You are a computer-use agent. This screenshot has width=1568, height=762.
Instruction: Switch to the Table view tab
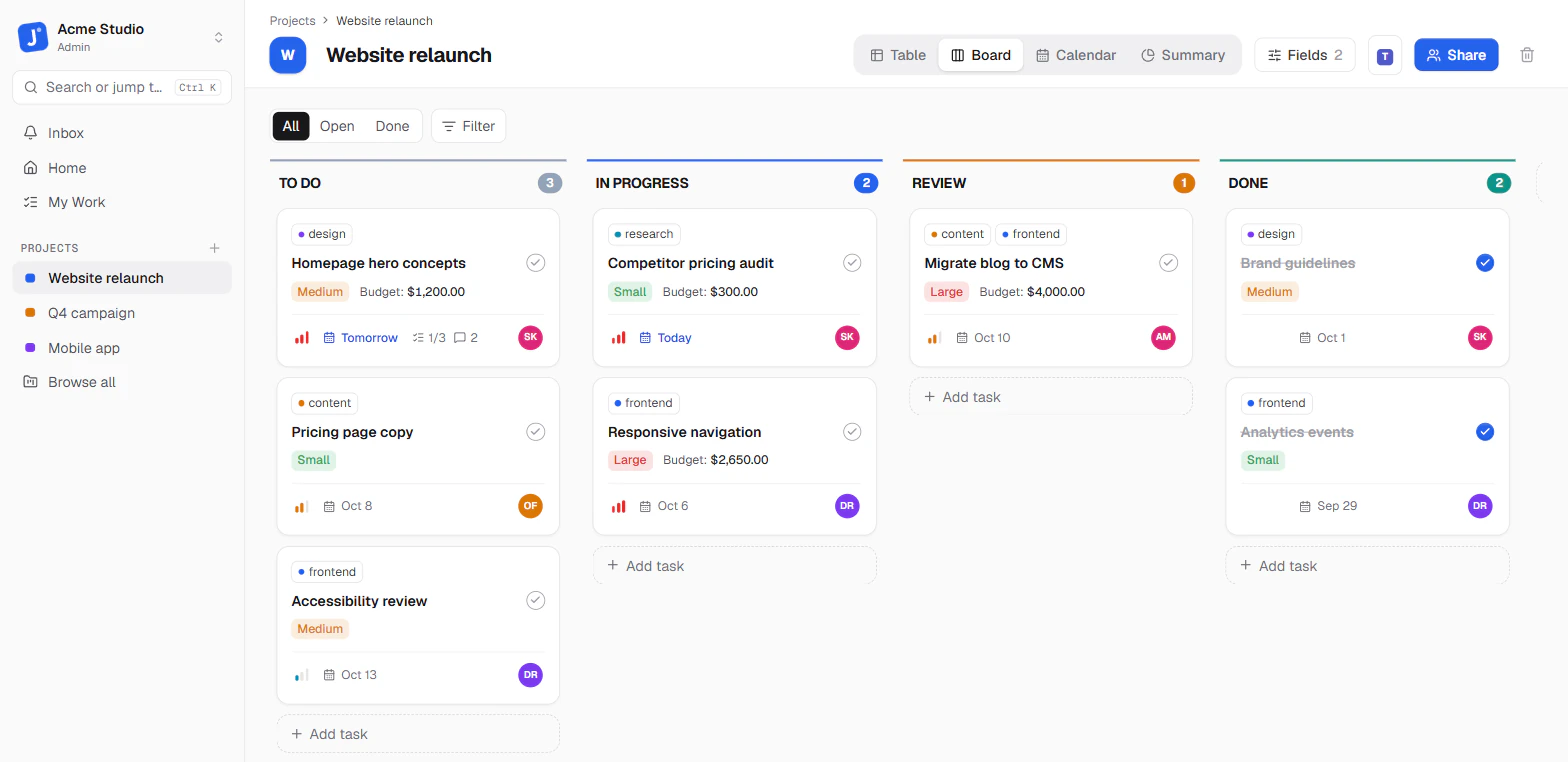coord(898,55)
